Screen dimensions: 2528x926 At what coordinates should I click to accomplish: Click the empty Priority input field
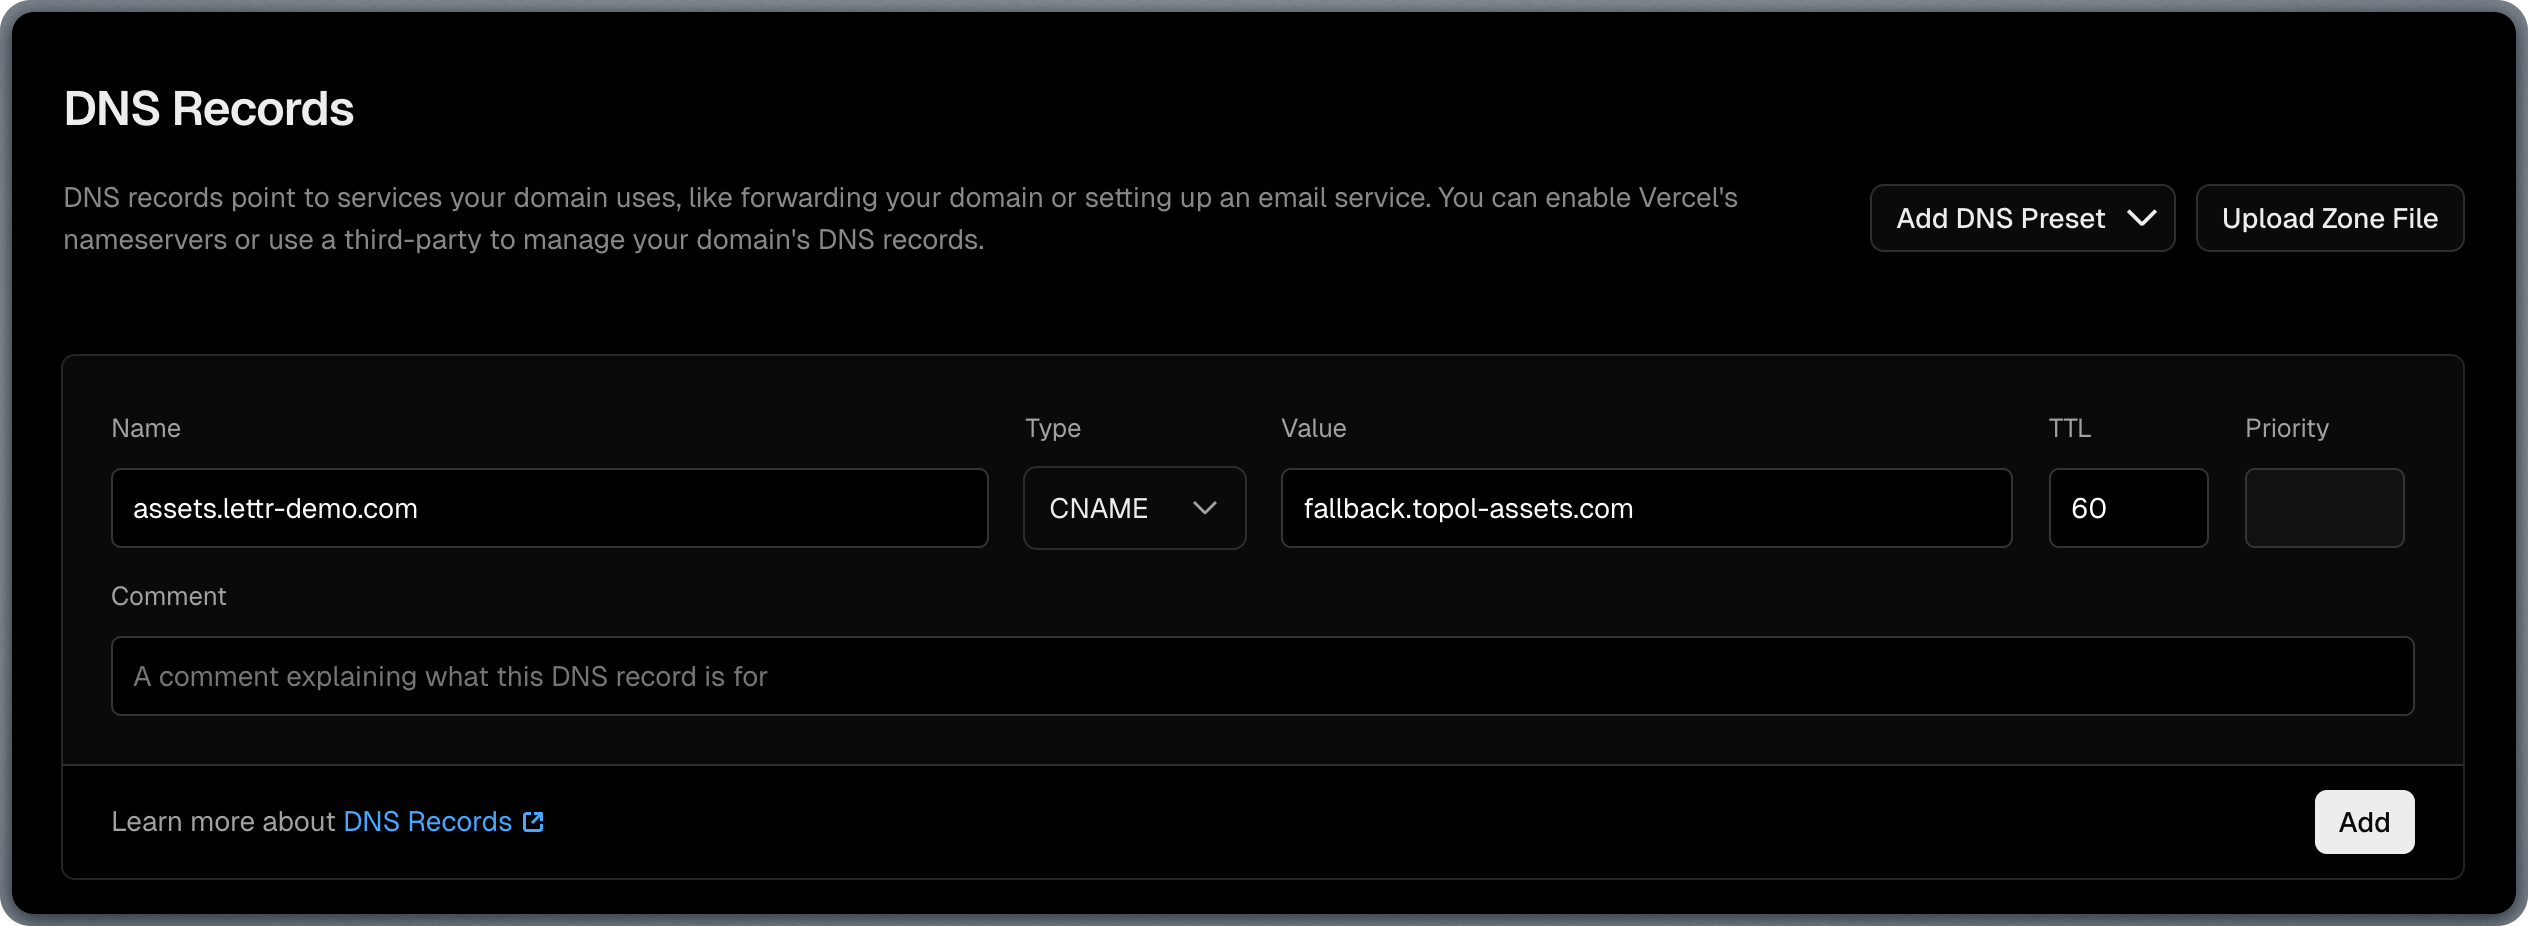pos(2324,508)
